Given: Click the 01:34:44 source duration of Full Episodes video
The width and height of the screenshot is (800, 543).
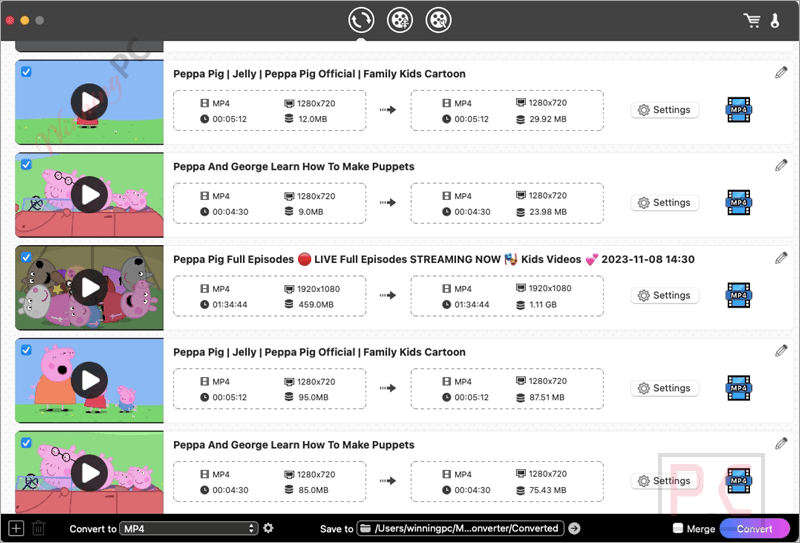Looking at the screenshot, I should click(230, 305).
